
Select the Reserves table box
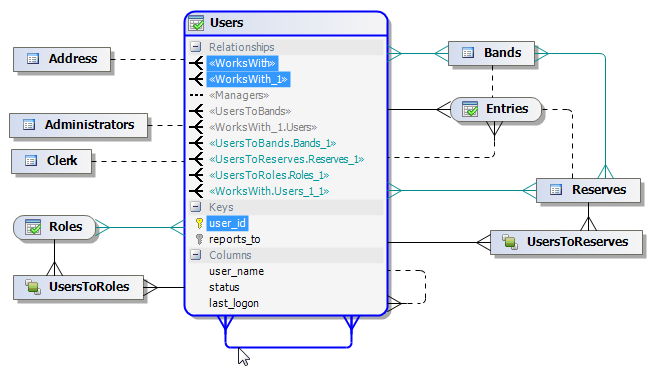coord(588,191)
